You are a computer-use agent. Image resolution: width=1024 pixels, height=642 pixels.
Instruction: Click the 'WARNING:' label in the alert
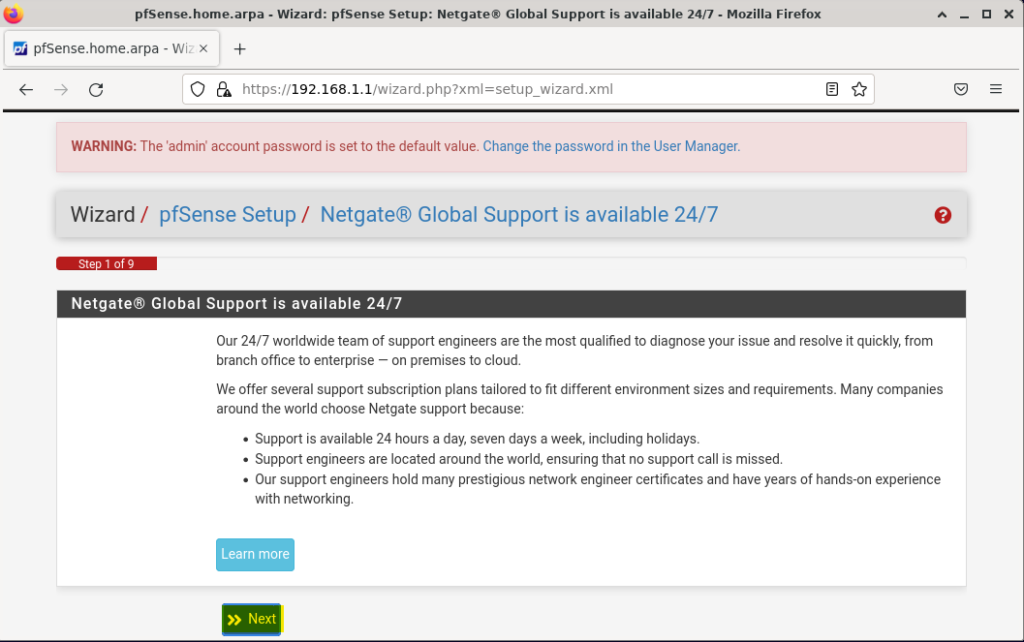104,146
